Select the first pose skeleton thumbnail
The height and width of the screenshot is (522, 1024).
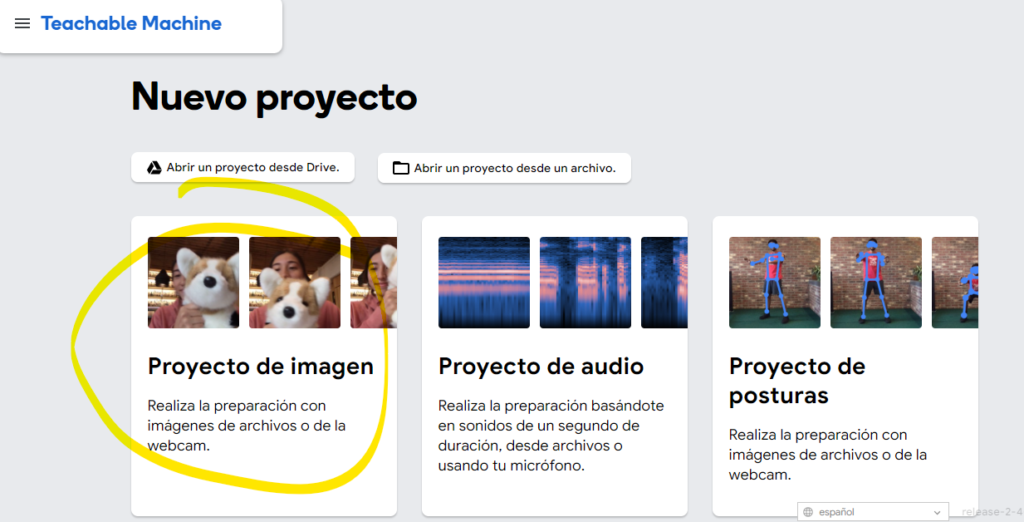click(775, 283)
